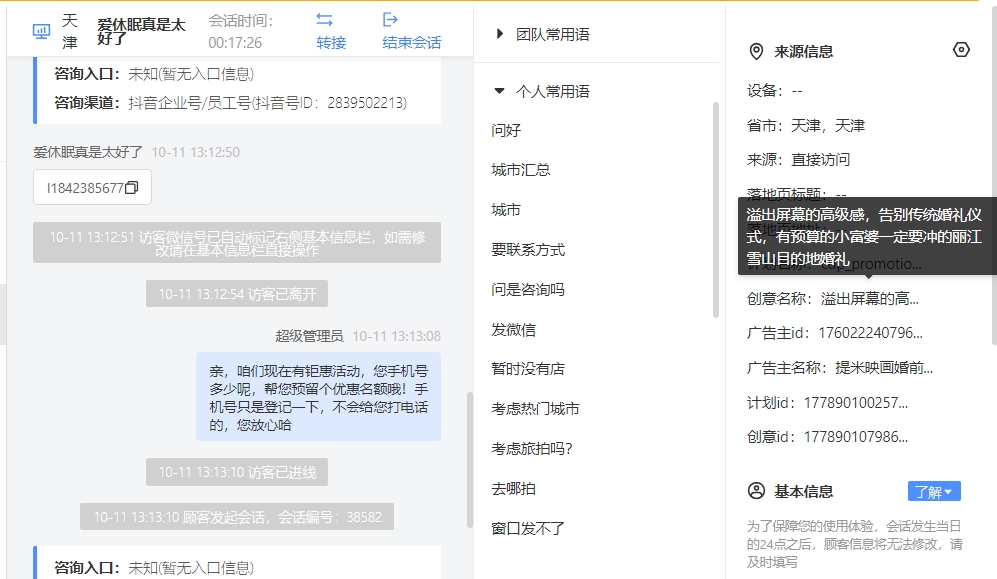
Task: Click the 基本信息 person icon
Action: point(756,491)
